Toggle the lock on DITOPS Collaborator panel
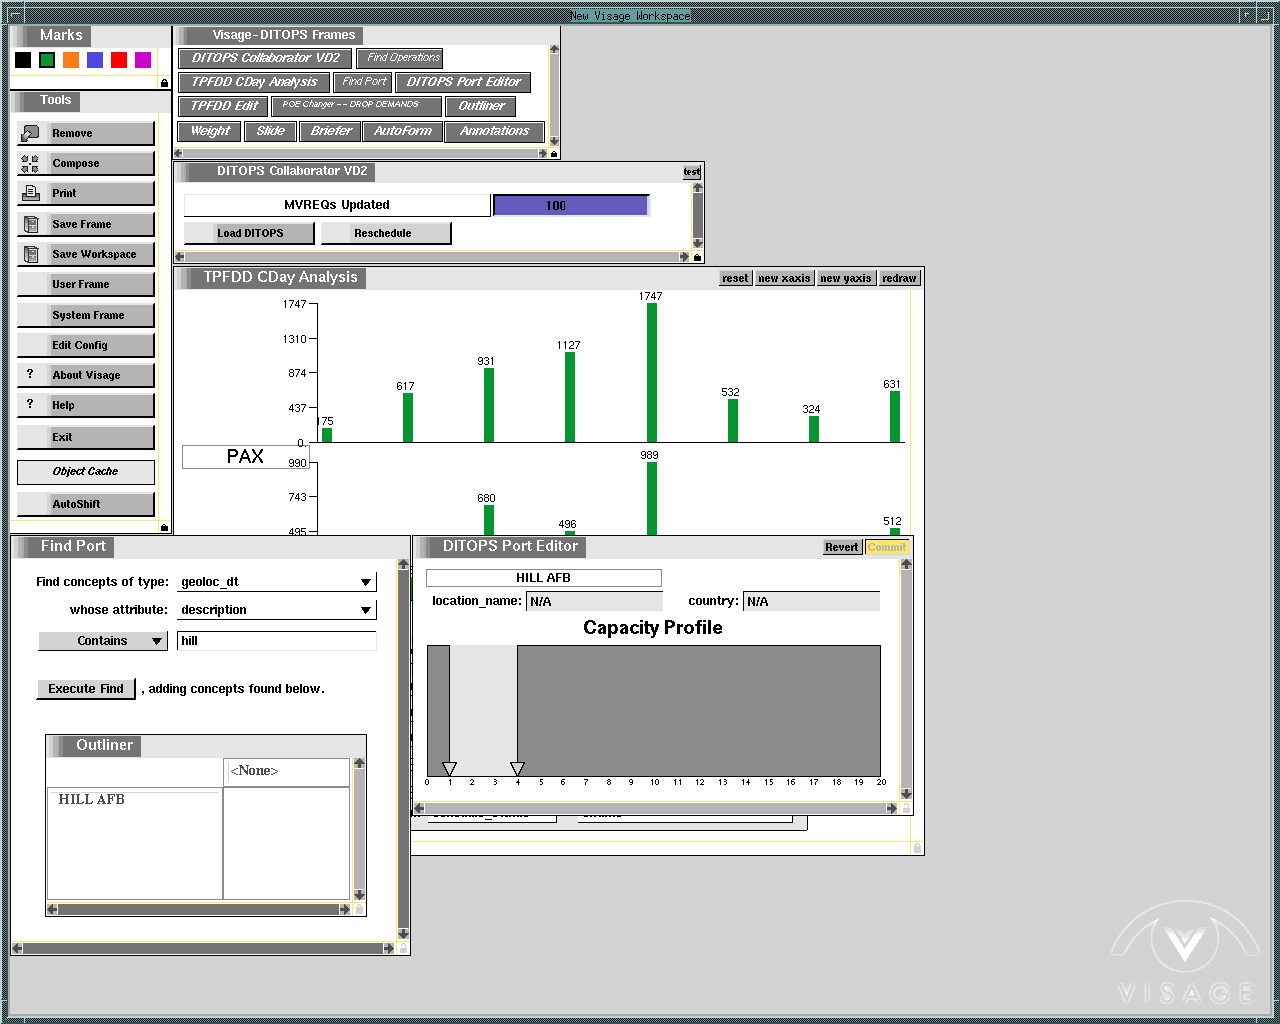 coord(697,257)
